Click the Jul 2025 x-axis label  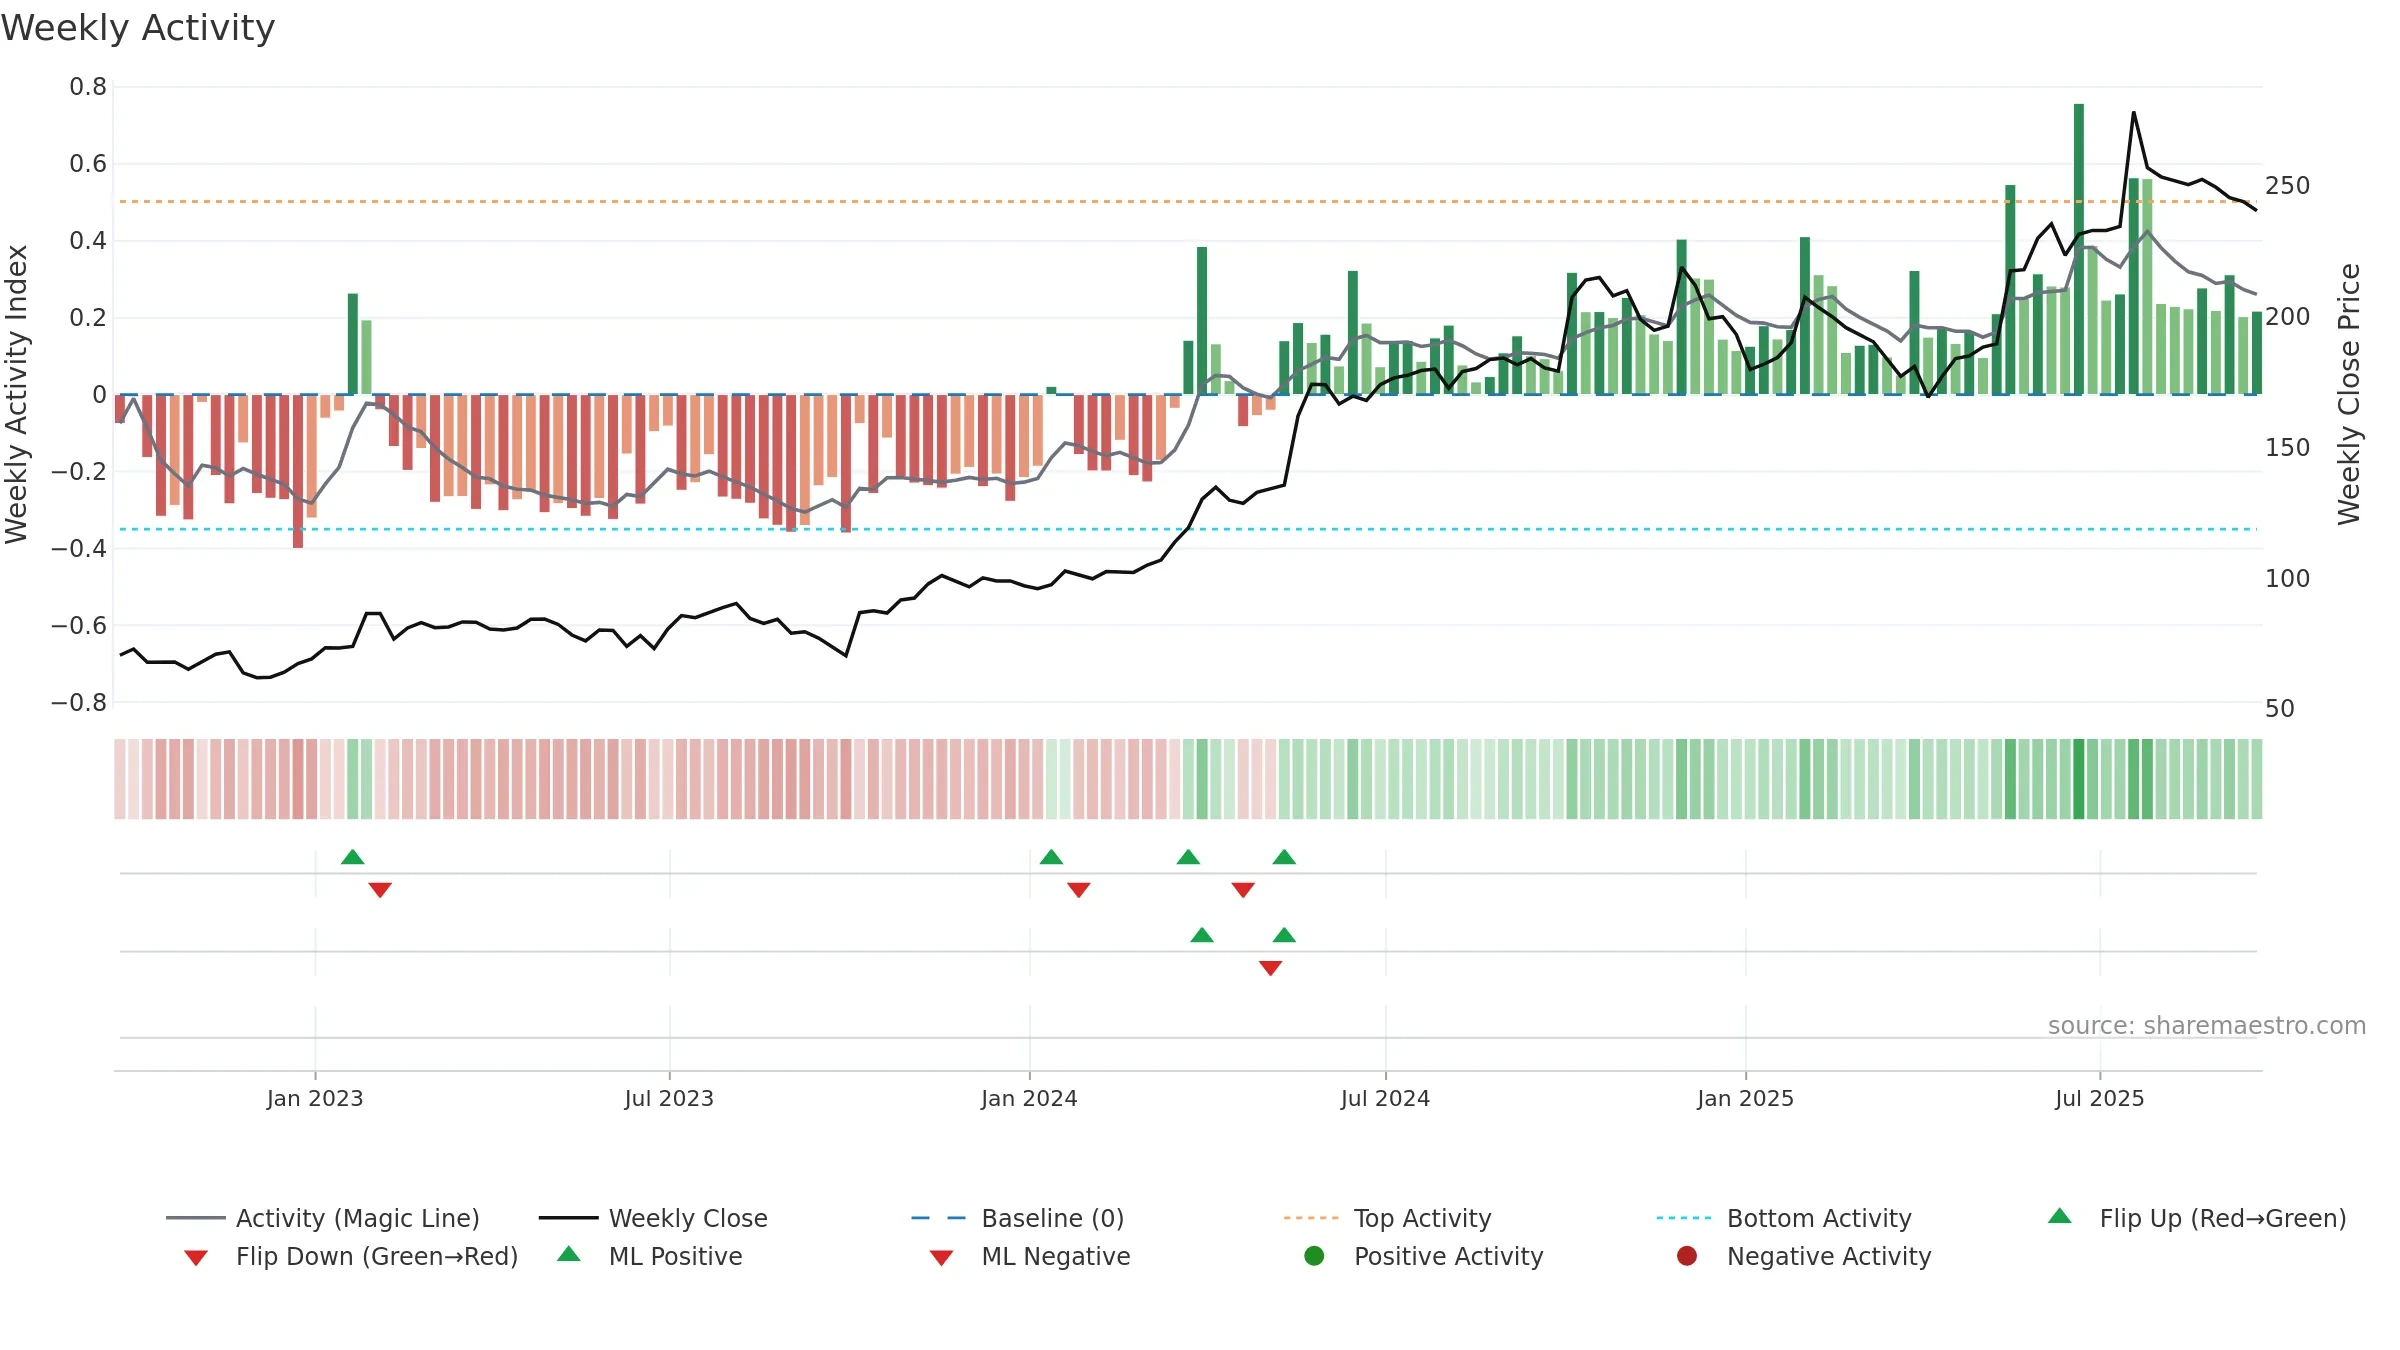pyautogui.click(x=2100, y=1099)
